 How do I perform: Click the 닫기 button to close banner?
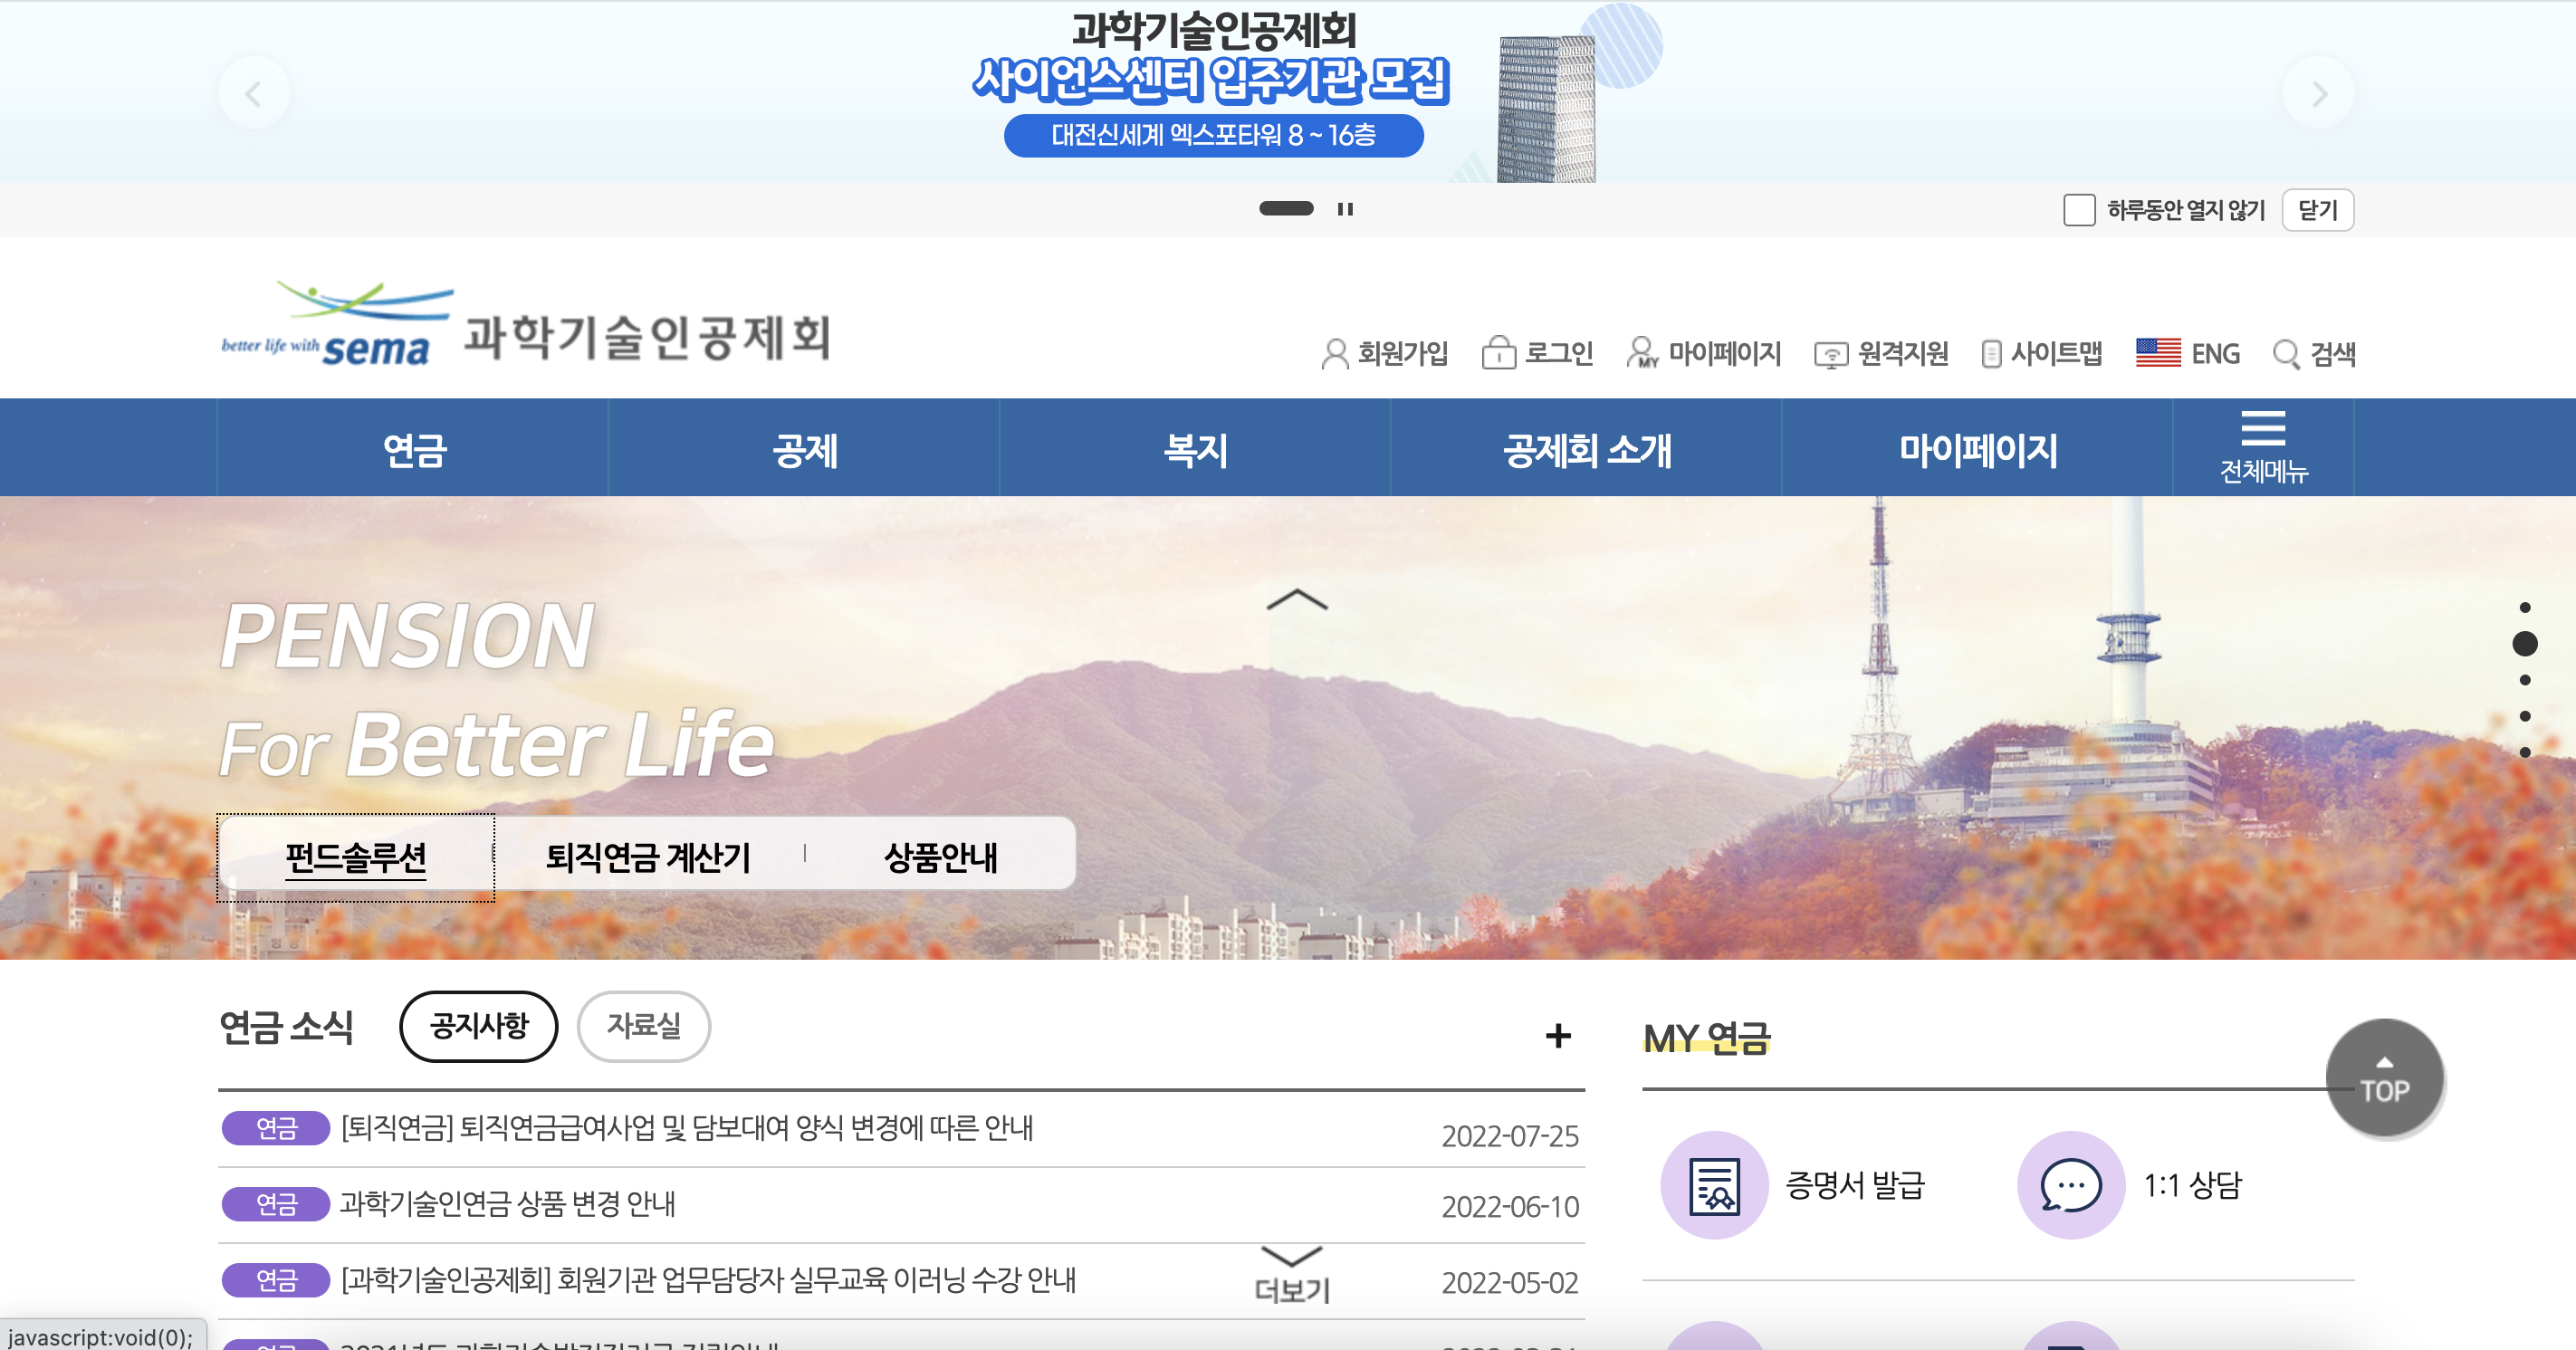pos(2318,210)
